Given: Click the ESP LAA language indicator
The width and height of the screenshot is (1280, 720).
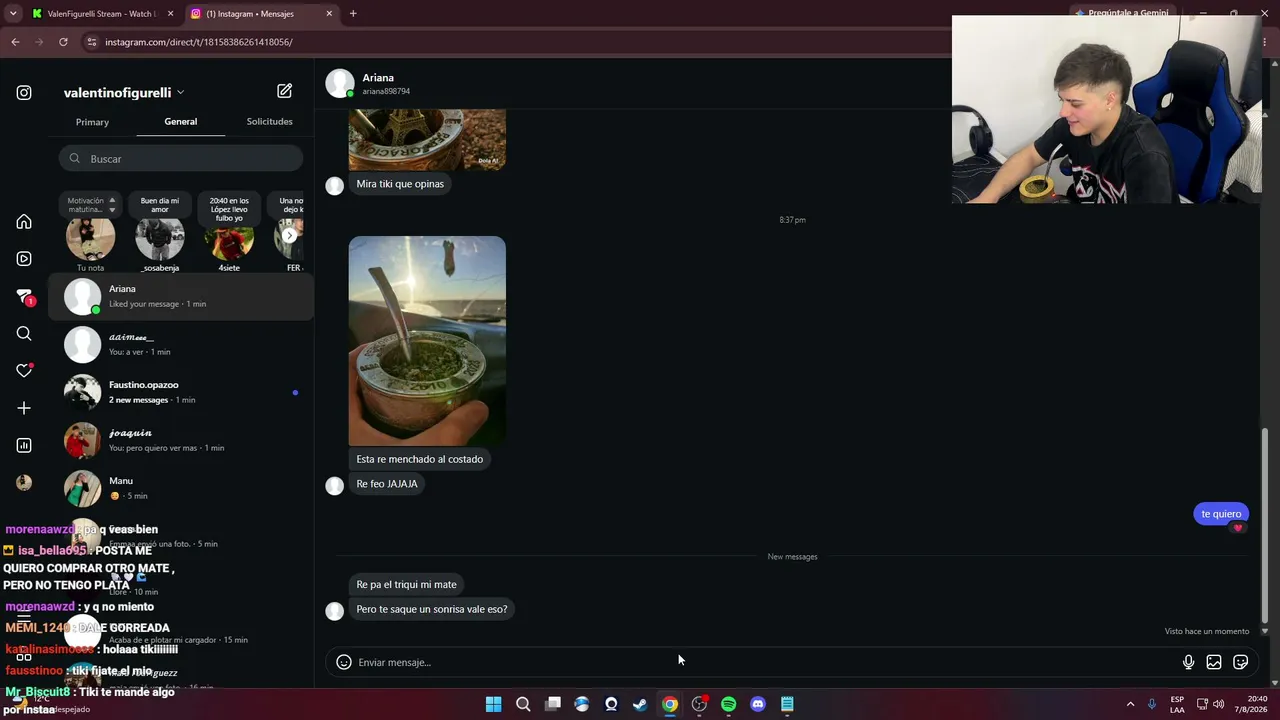Looking at the screenshot, I should (x=1177, y=704).
